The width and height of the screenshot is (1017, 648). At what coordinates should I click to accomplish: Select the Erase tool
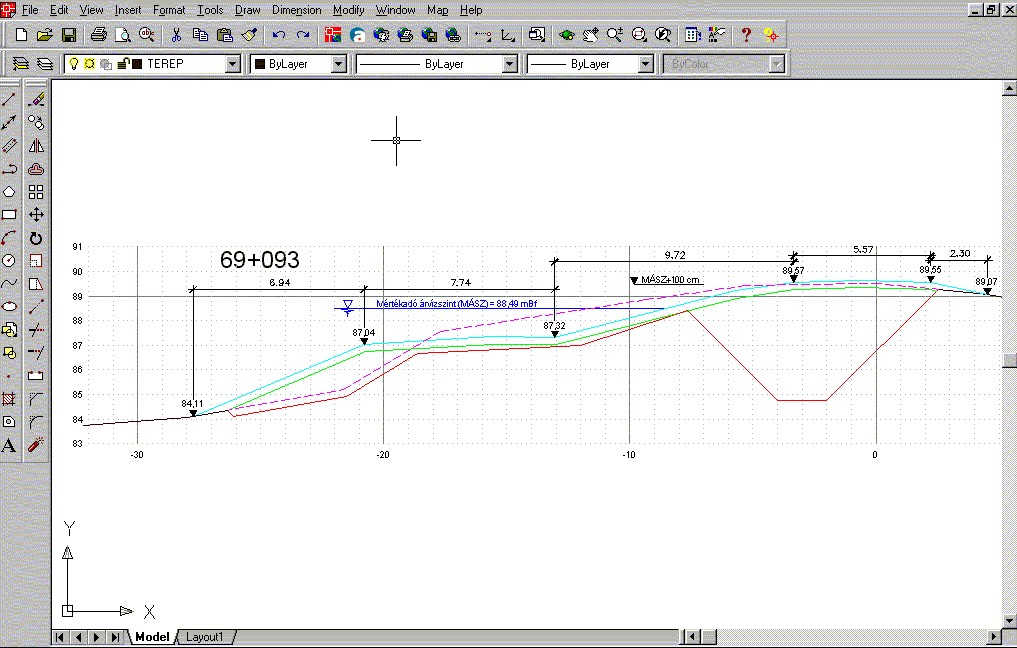(x=36, y=100)
